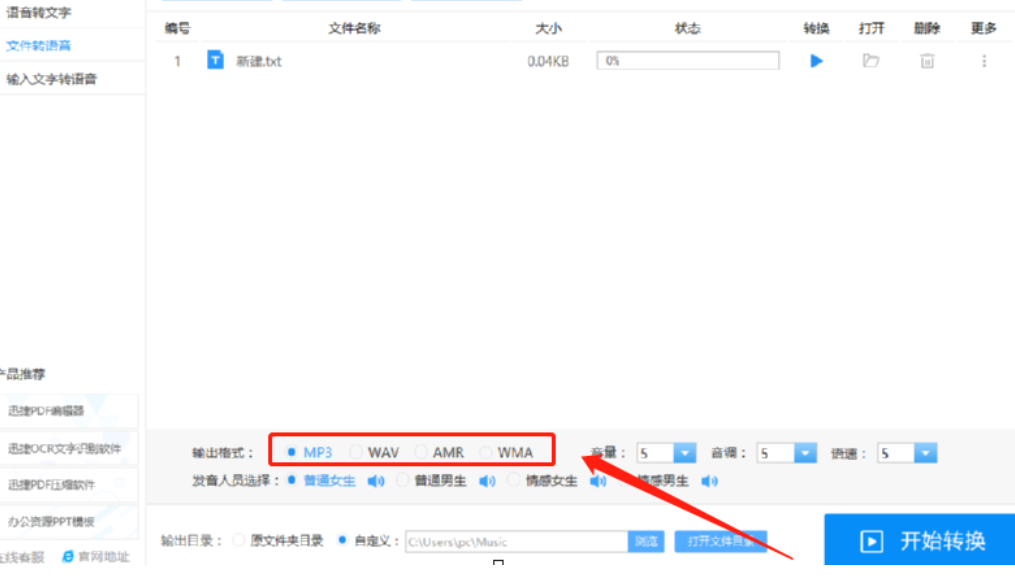Click output path field C:\Users\pc\Music
This screenshot has height=576, width=1015.
[517, 542]
